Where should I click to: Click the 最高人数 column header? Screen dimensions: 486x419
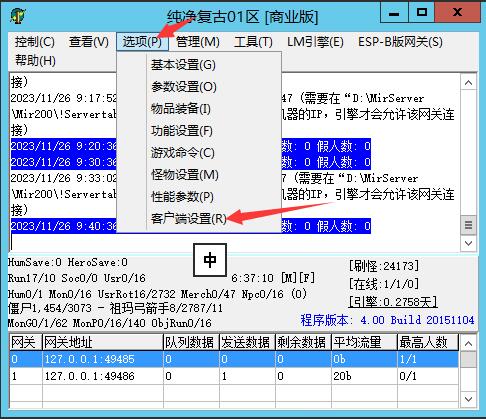[428, 342]
